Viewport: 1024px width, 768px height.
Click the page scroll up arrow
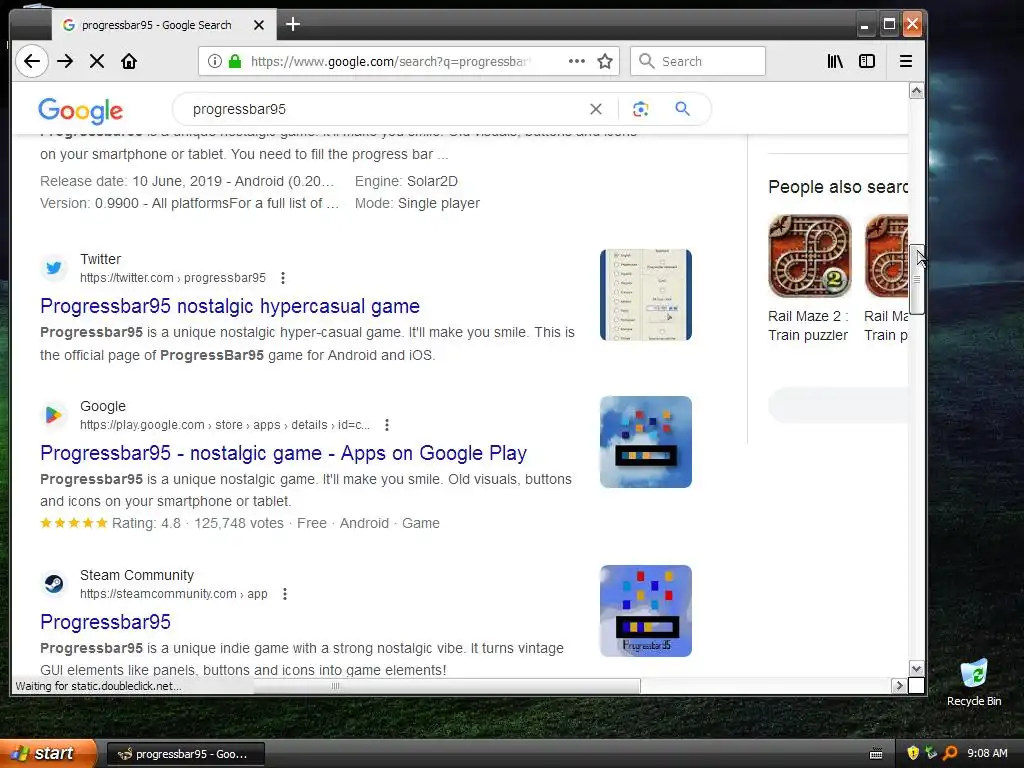pos(916,91)
